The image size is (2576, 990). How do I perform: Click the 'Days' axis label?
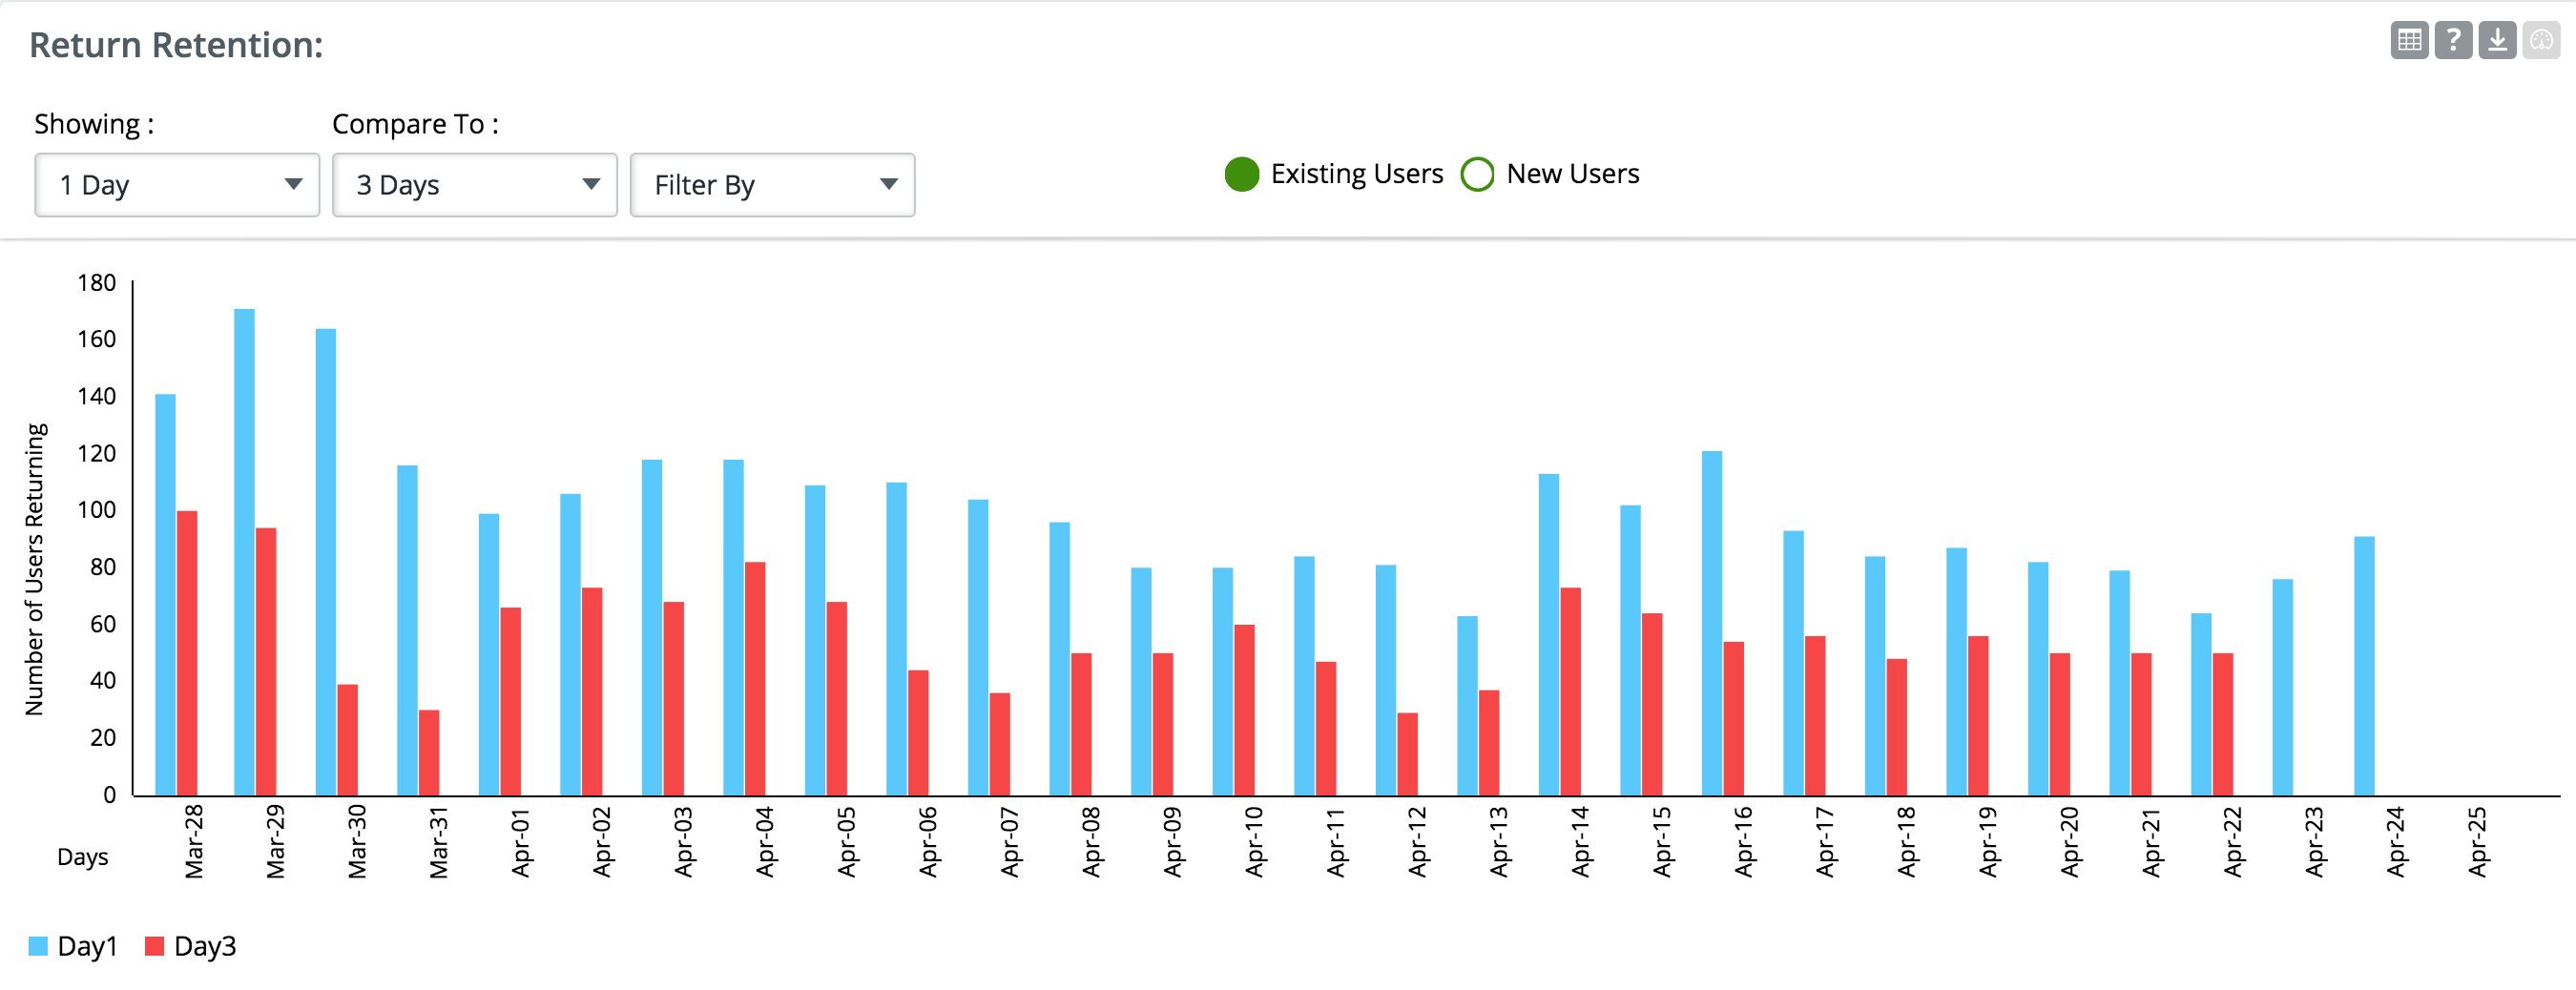[83, 857]
